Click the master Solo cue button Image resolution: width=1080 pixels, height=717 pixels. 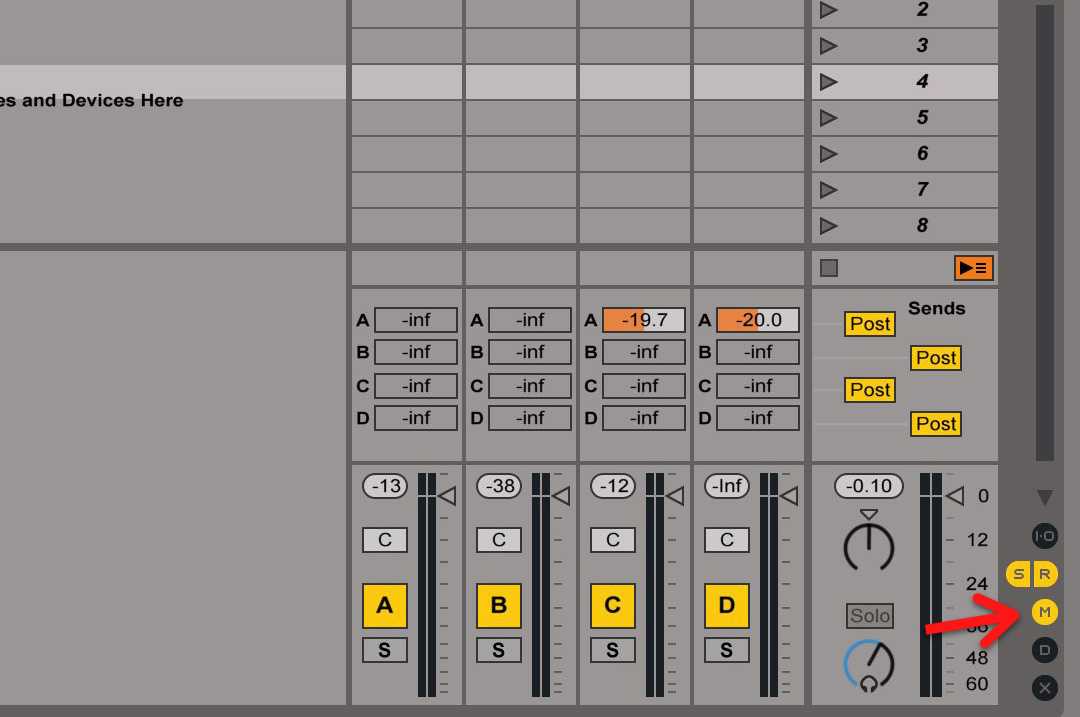point(870,616)
